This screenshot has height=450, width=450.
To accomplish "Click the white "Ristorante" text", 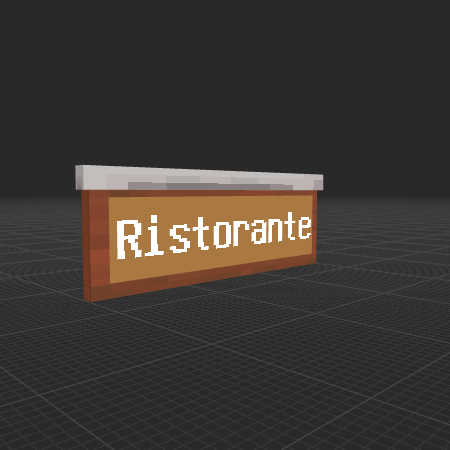I will [214, 236].
